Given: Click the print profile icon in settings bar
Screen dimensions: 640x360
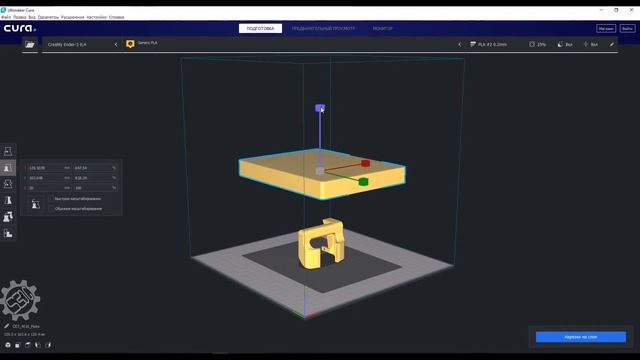Looking at the screenshot, I should pyautogui.click(x=473, y=44).
